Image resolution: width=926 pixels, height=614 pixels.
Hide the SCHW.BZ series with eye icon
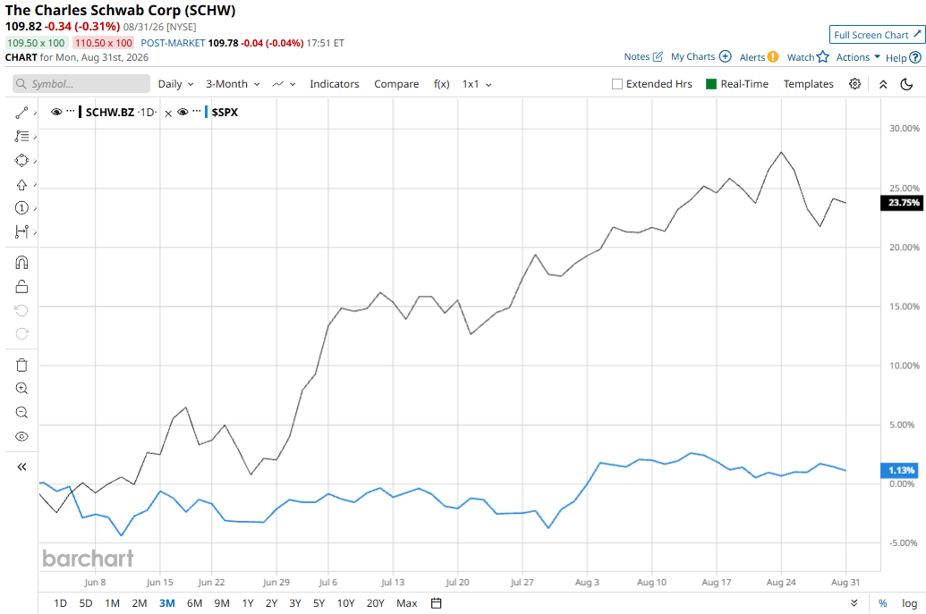(57, 112)
